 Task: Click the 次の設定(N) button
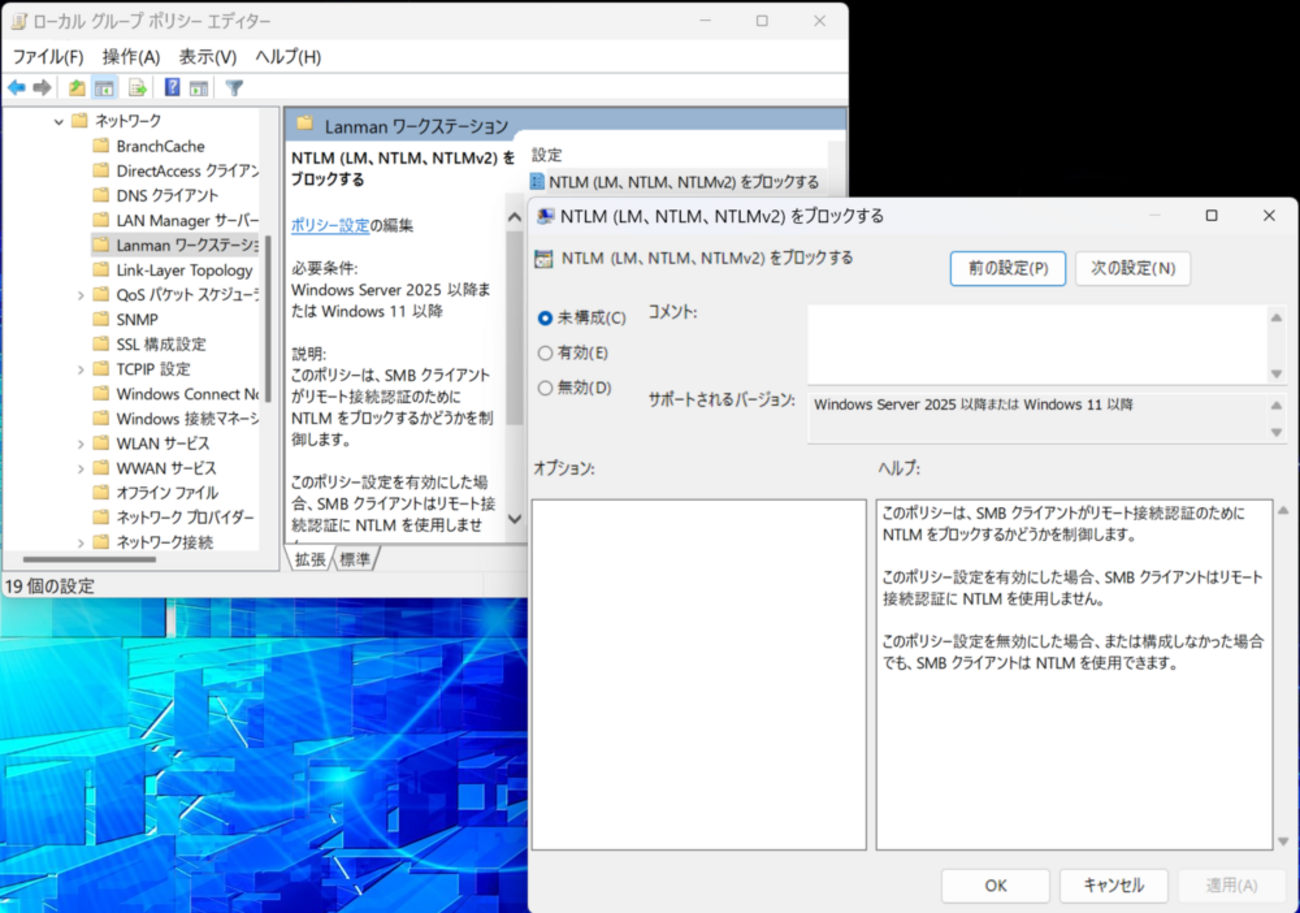coord(1132,269)
